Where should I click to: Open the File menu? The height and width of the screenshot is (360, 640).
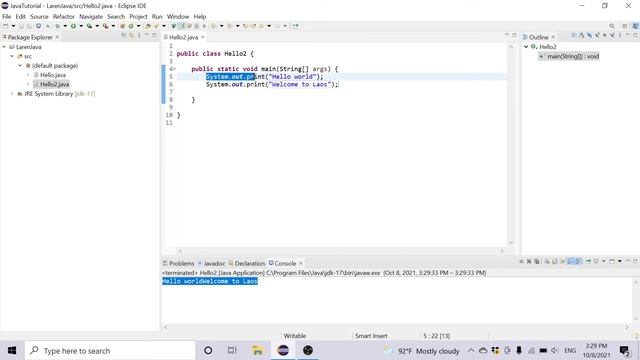pos(7,16)
